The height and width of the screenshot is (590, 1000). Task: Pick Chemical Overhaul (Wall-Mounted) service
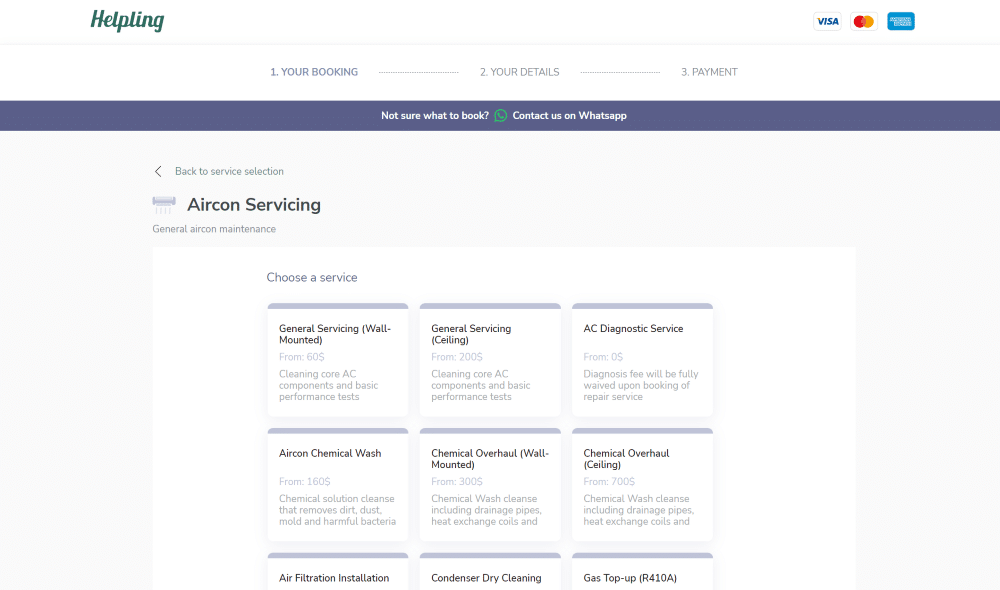click(x=490, y=486)
